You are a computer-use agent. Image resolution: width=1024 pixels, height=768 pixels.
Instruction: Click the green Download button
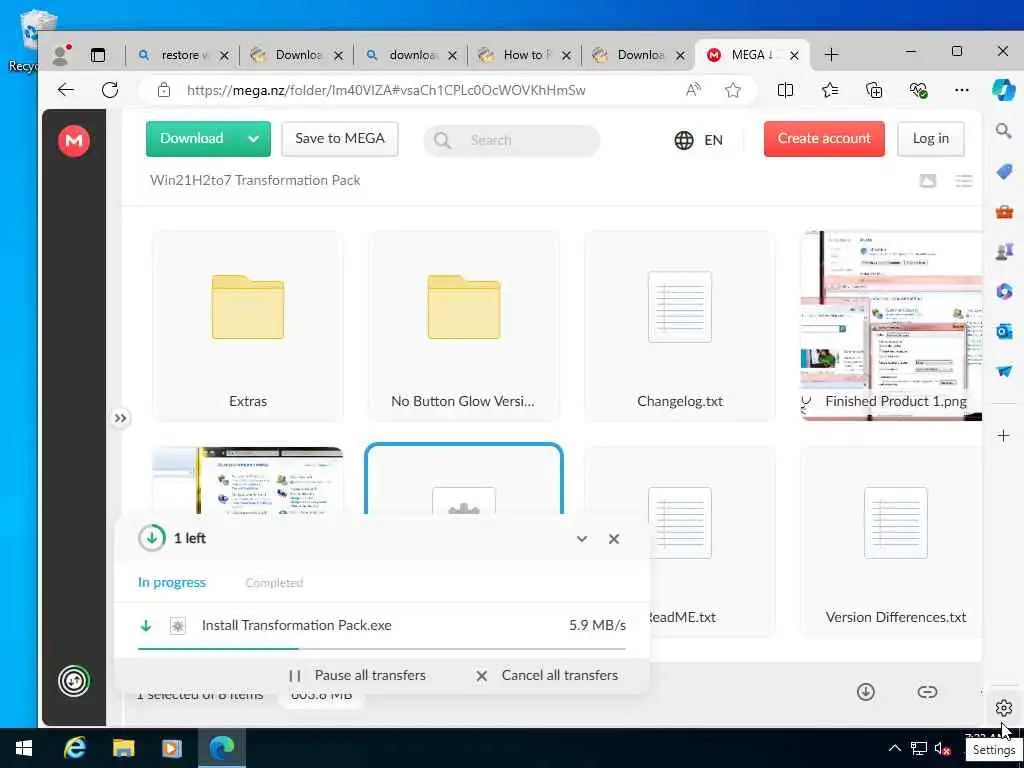pyautogui.click(x=192, y=138)
